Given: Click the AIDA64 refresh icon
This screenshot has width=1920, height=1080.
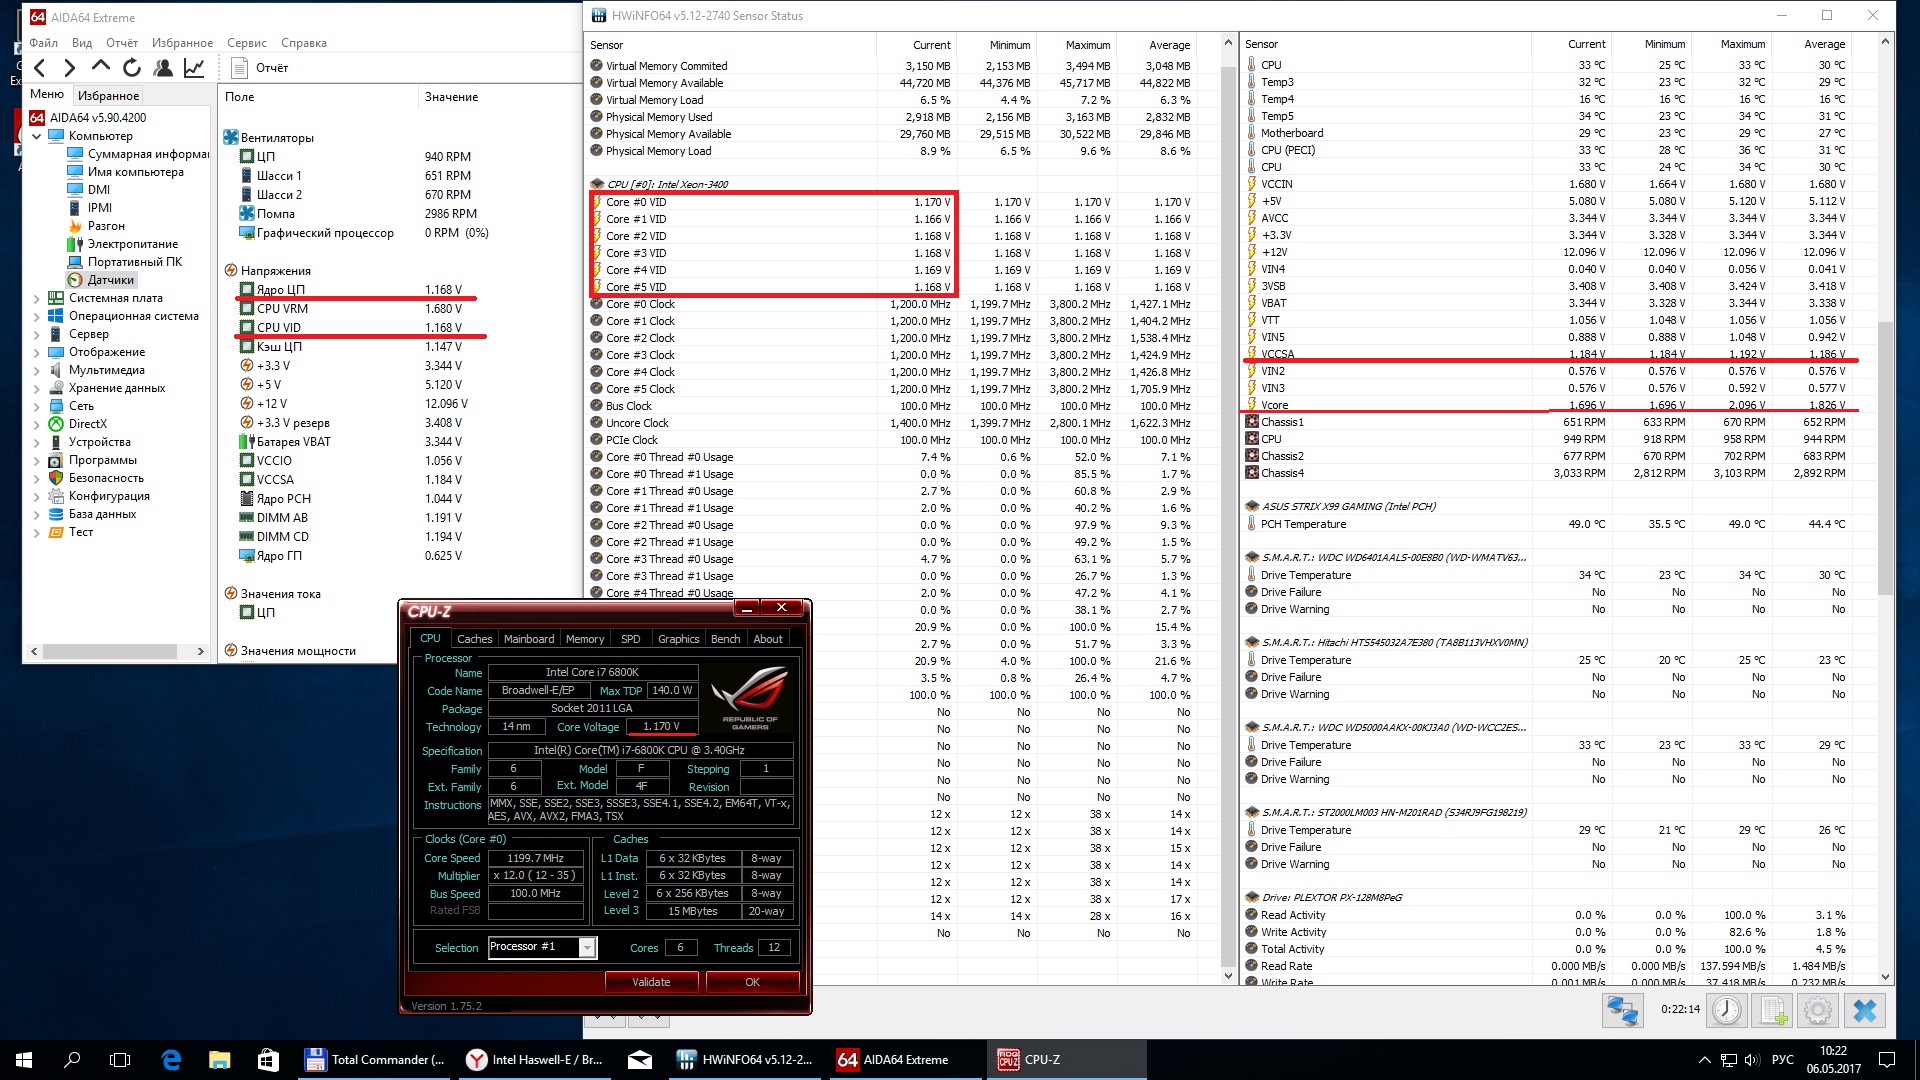Looking at the screenshot, I should click(x=131, y=68).
